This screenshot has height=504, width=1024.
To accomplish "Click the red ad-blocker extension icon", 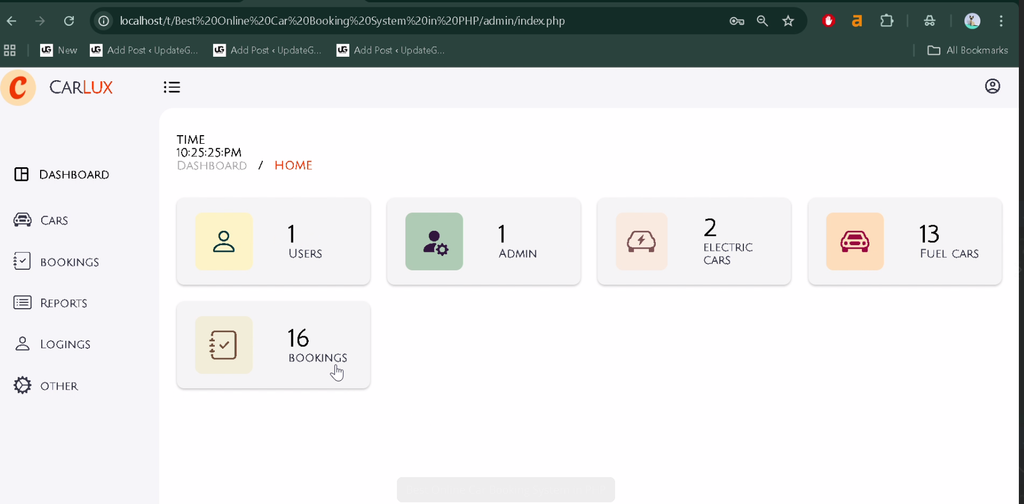I will pos(829,21).
